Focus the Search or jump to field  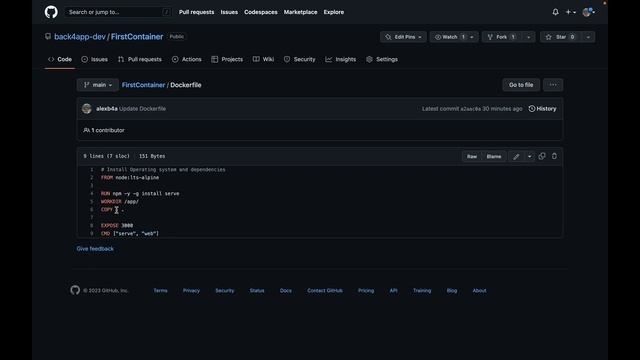tap(118, 12)
